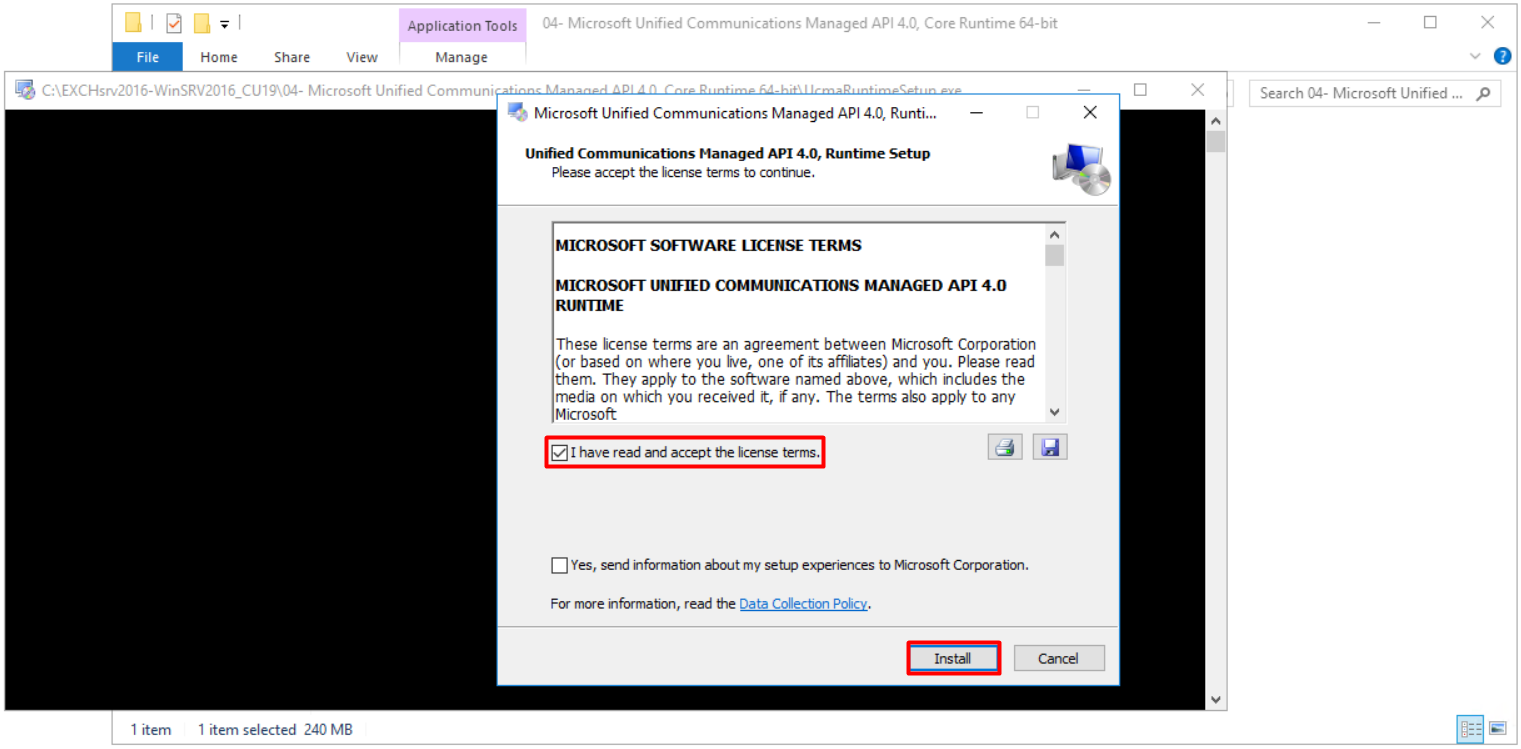Close the Explorer window
The width and height of the screenshot is (1521, 749).
pos(1487,22)
